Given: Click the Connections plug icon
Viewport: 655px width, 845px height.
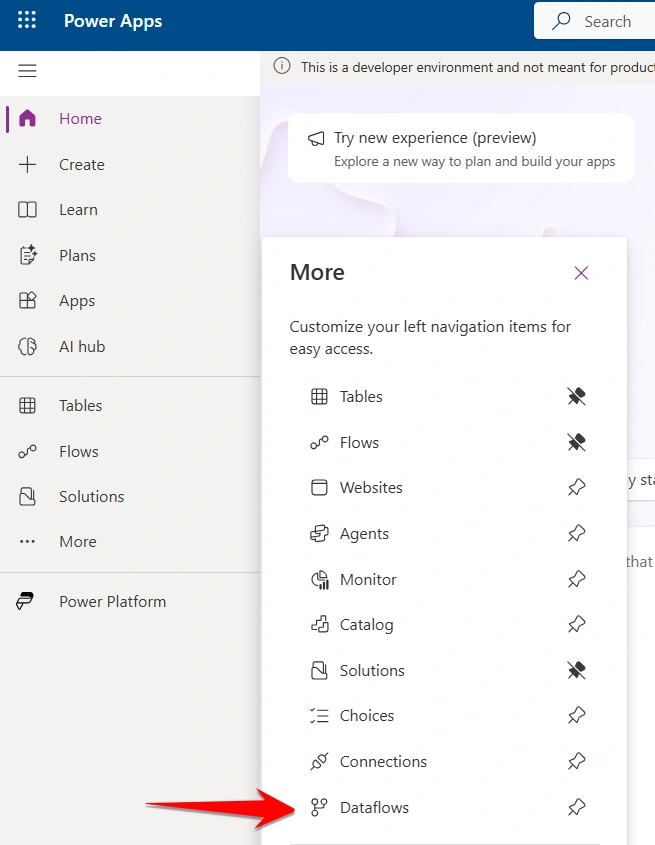Looking at the screenshot, I should 319,761.
